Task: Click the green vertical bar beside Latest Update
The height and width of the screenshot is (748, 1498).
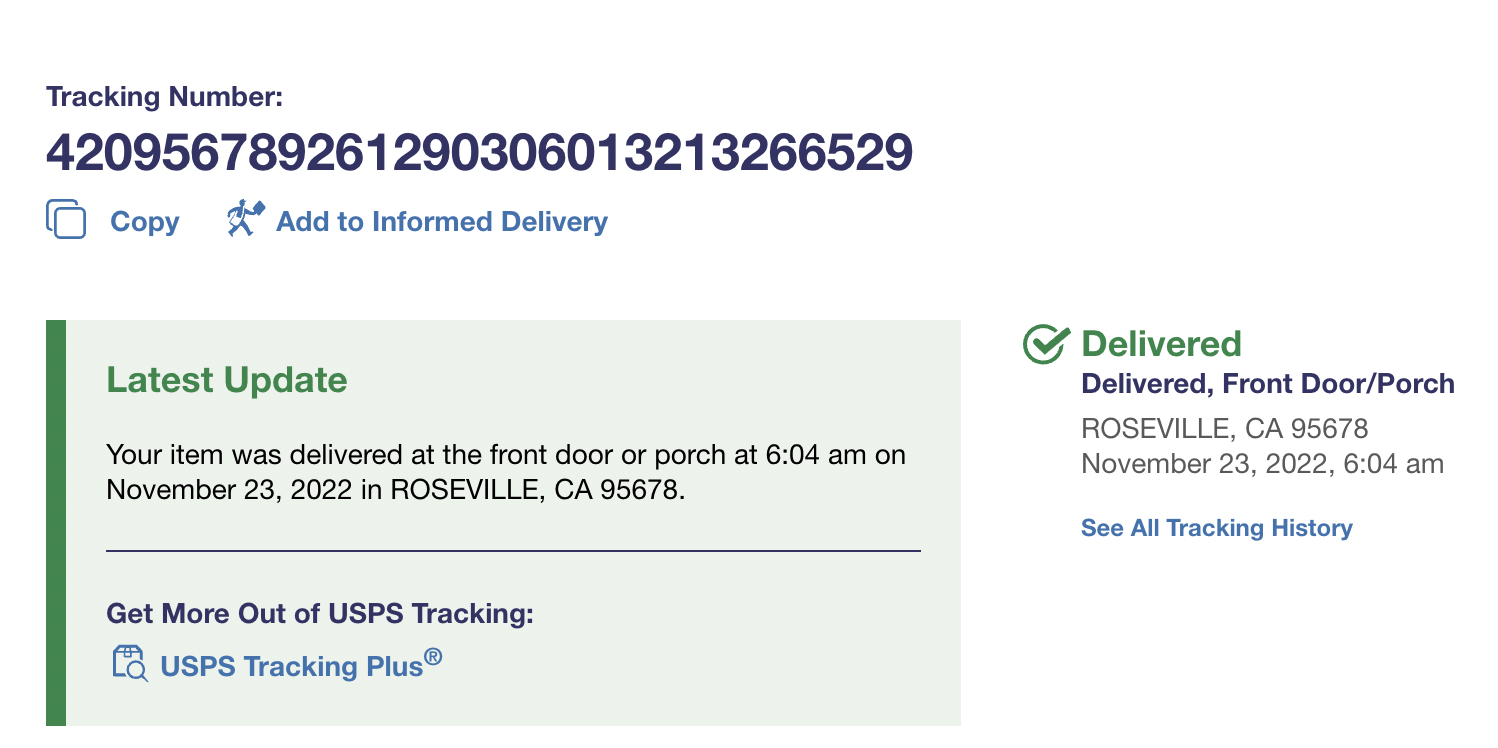Action: [x=56, y=522]
